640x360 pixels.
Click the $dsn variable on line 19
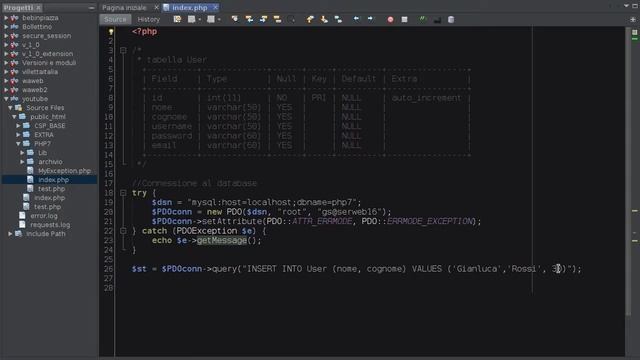pos(162,202)
